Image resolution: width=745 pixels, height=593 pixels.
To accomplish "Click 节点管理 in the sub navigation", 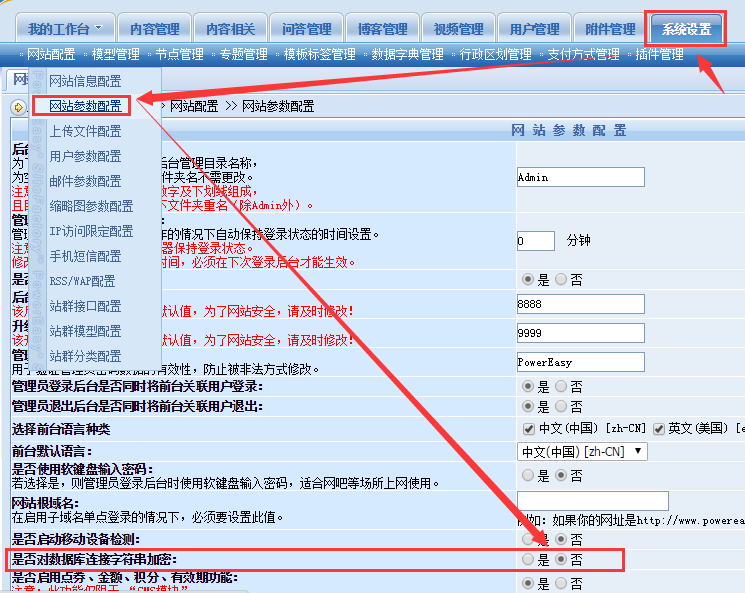I will pos(179,55).
